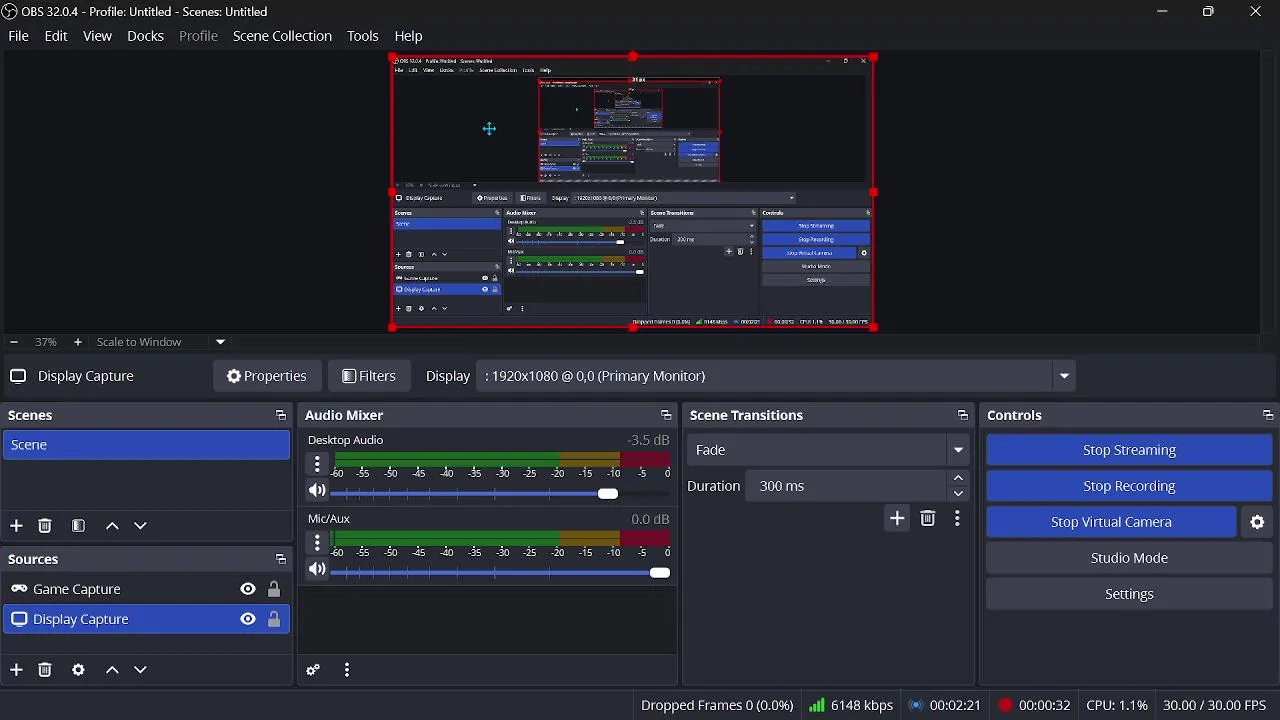Open Mic/Aux options three-dot menu

point(317,543)
